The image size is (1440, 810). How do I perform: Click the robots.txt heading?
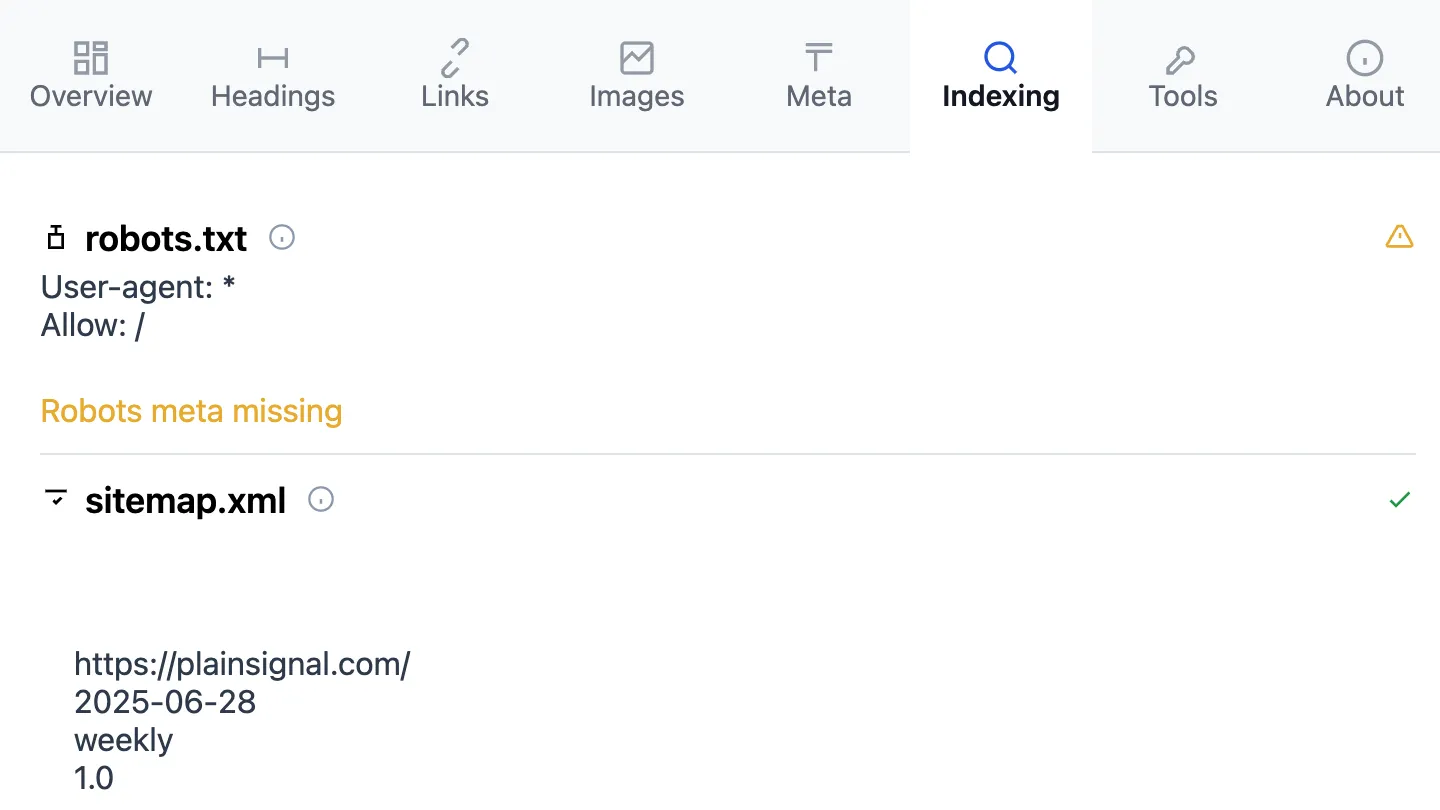pyautogui.click(x=166, y=239)
